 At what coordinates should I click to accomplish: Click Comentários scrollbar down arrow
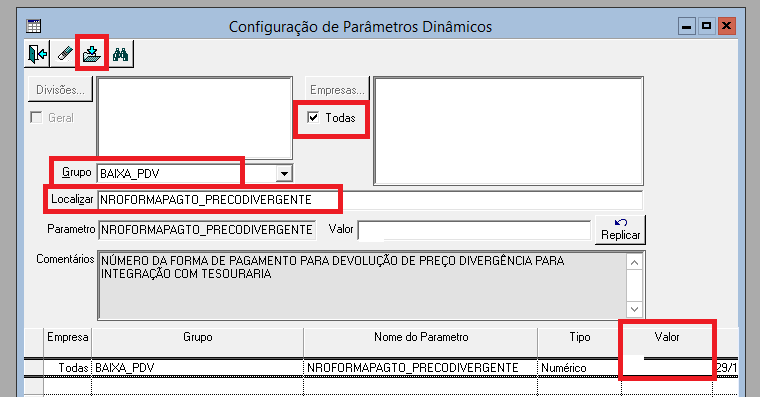[x=634, y=309]
